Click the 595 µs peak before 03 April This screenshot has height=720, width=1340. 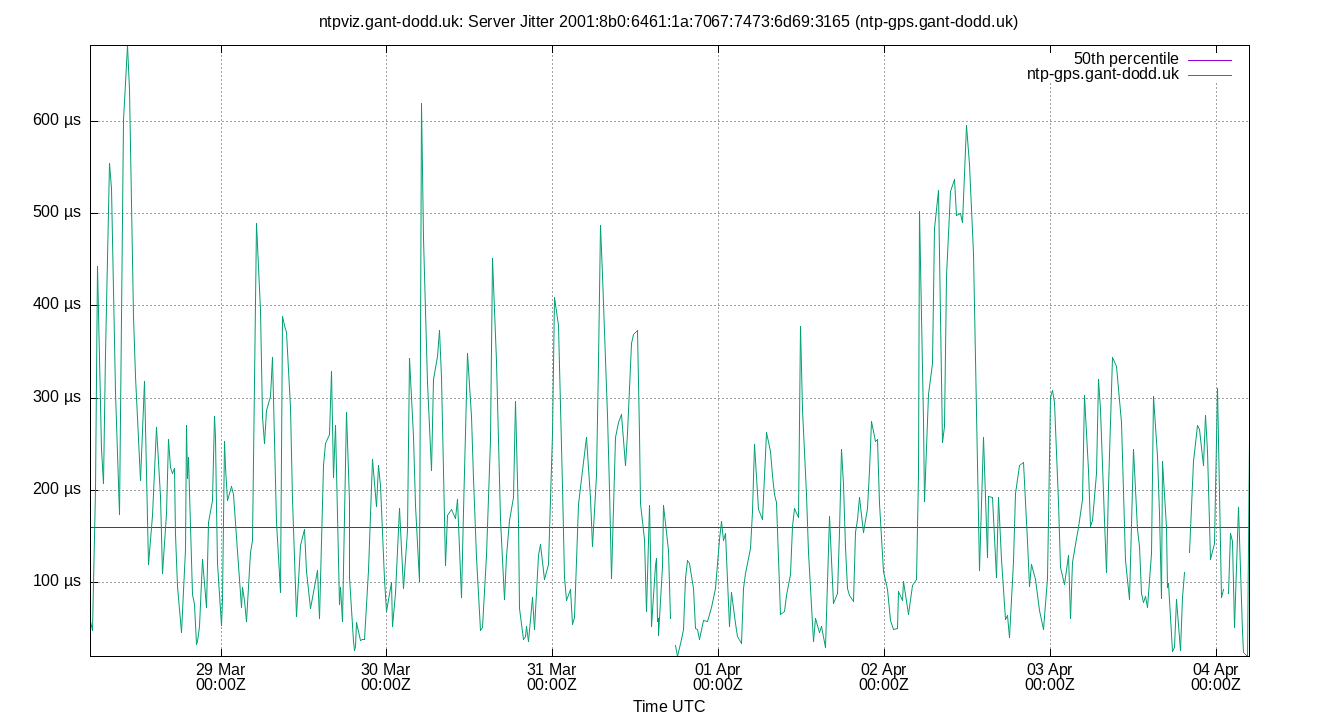tap(965, 127)
